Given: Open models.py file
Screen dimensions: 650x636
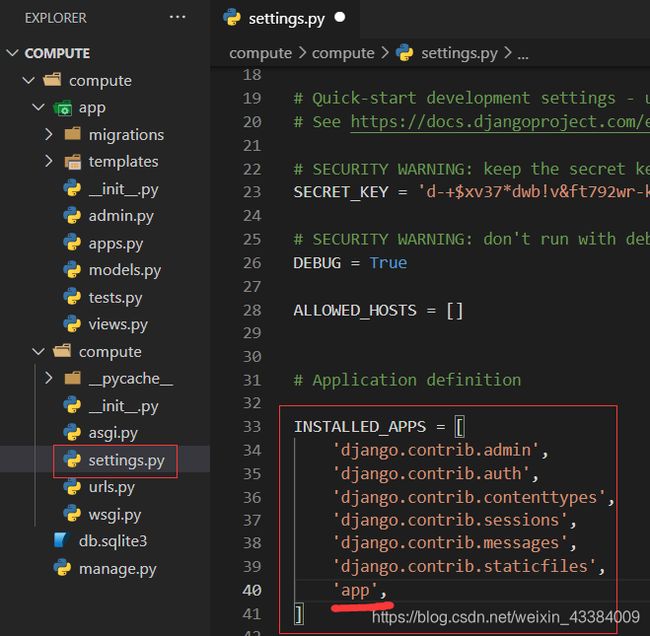Looking at the screenshot, I should 125,270.
